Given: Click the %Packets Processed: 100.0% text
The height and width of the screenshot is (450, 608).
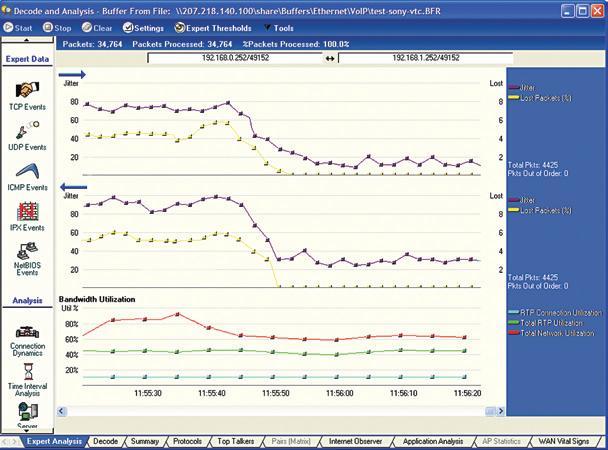Looking at the screenshot, I should [x=296, y=44].
